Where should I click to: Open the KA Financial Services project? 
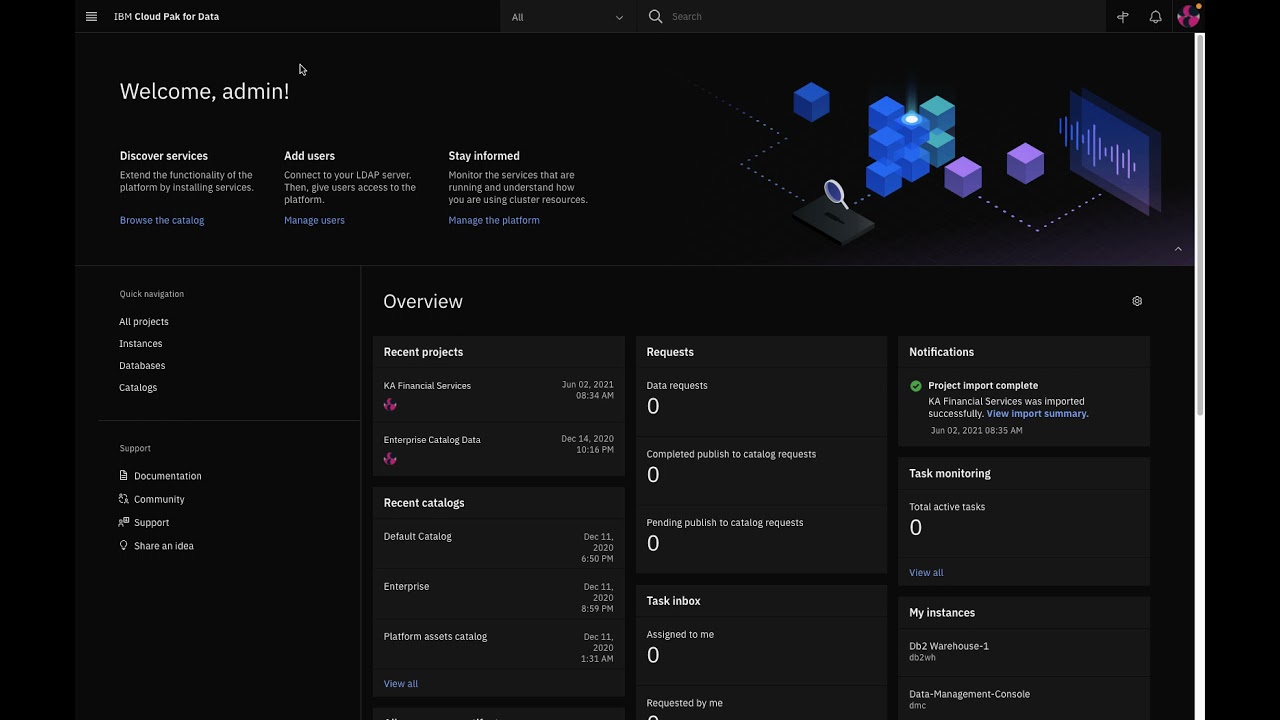(x=427, y=386)
